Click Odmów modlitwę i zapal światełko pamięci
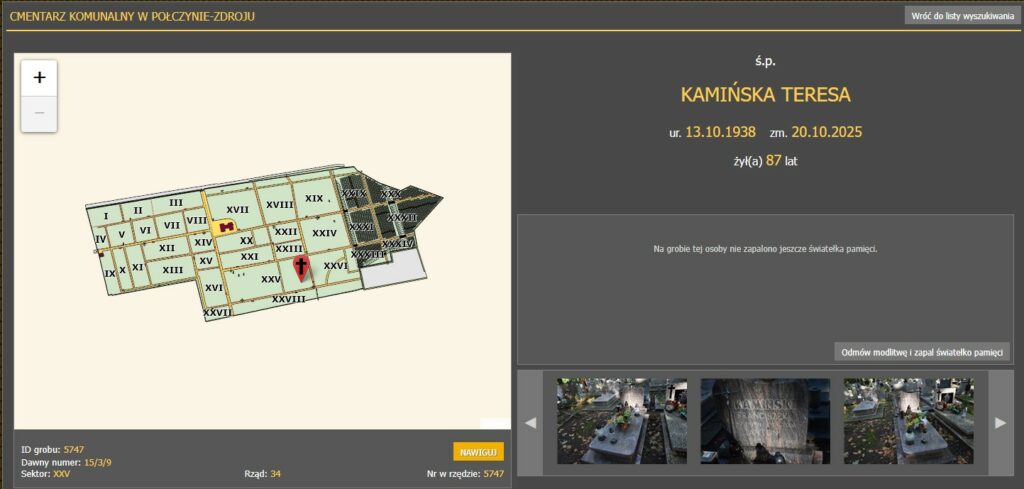Screen dimensions: 1024x489 click(x=921, y=352)
